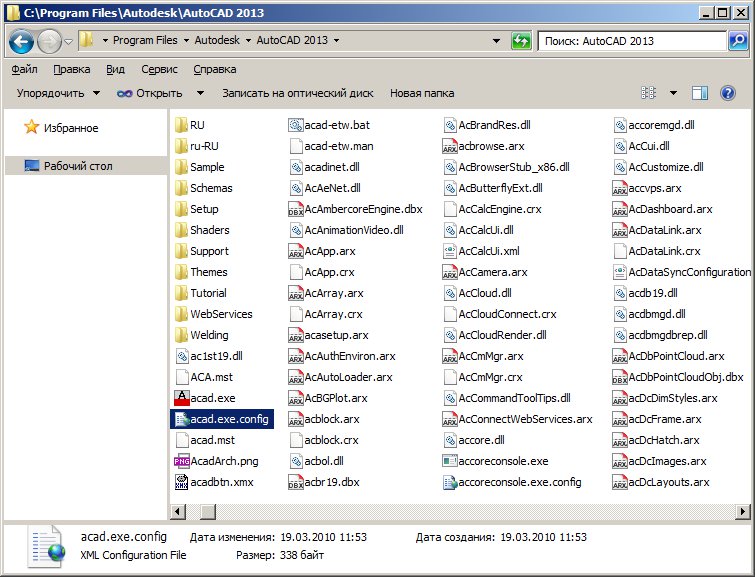Viewport: 755px width, 577px height.
Task: Open the Сервис menu
Action: pos(159,69)
